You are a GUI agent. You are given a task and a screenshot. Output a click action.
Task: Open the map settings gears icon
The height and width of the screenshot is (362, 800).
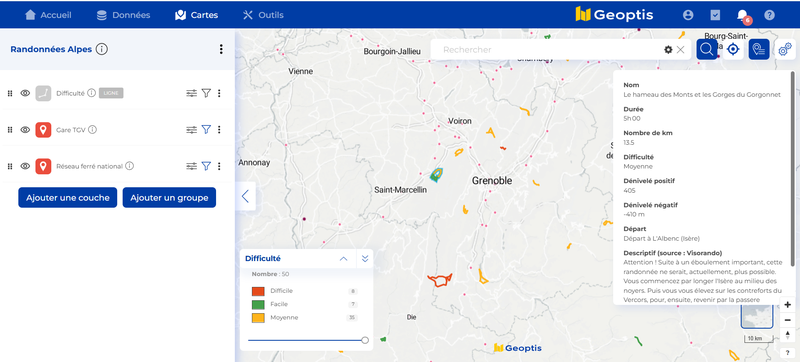point(785,49)
